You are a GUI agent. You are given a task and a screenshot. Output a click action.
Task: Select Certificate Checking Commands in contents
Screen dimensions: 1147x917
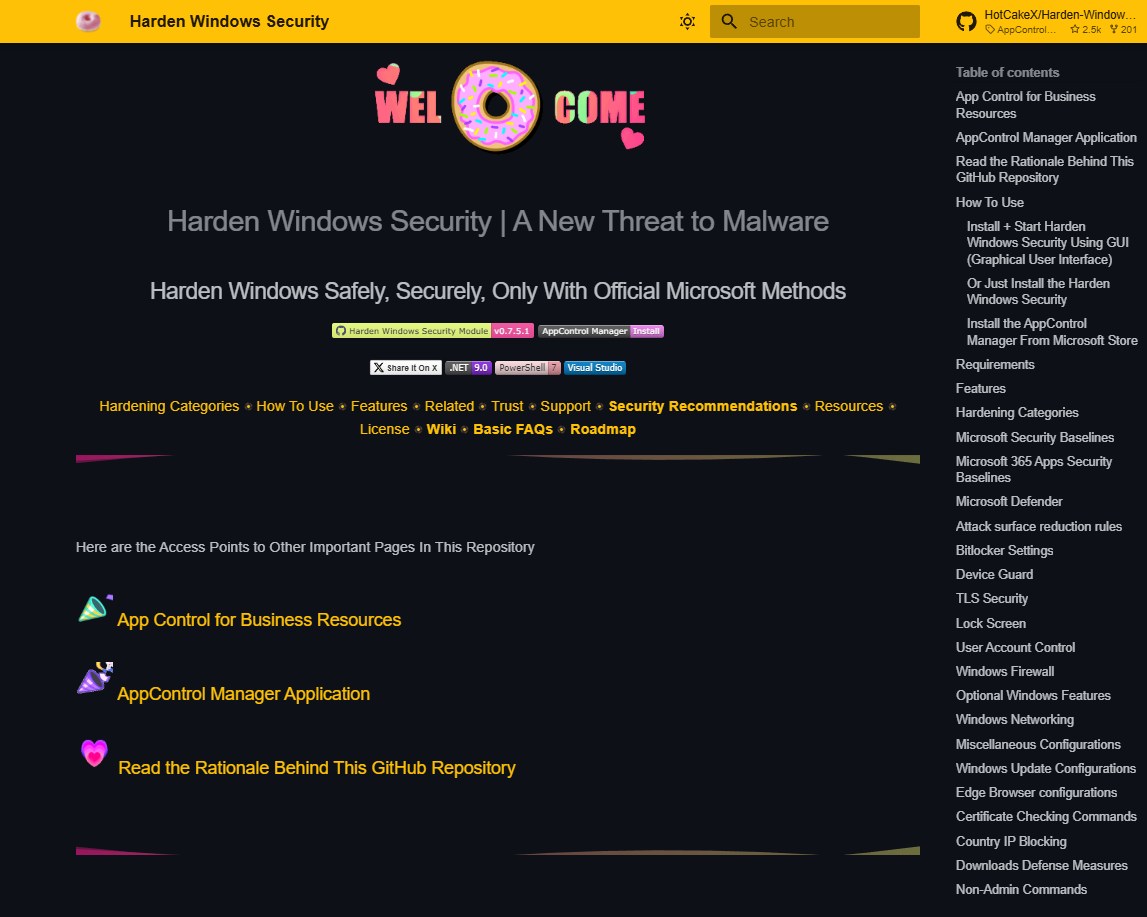(1046, 817)
